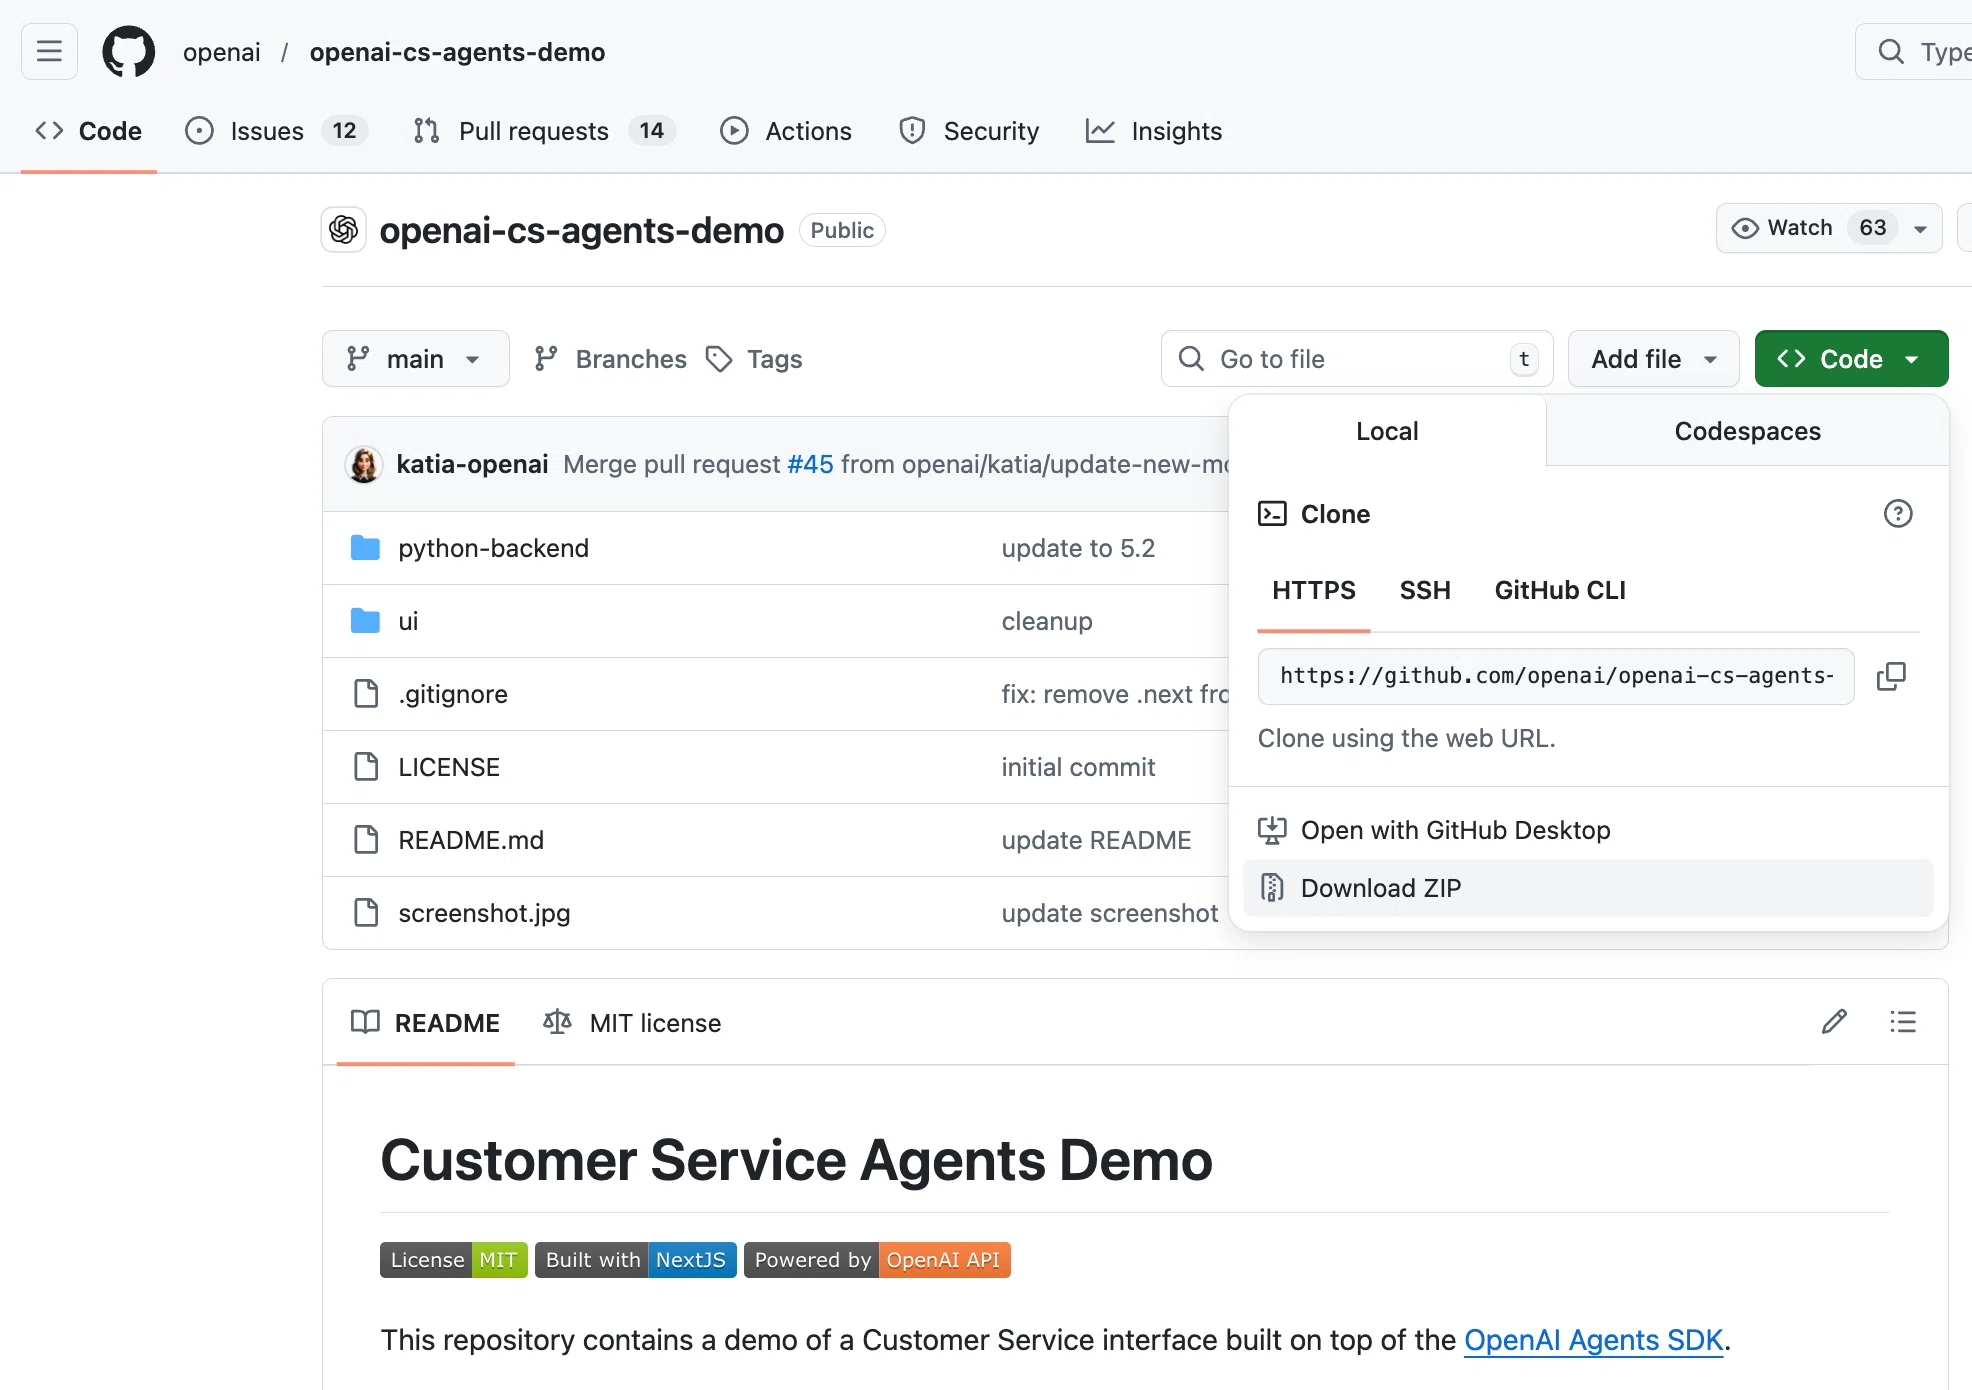Open .gitignore file name

(x=453, y=694)
